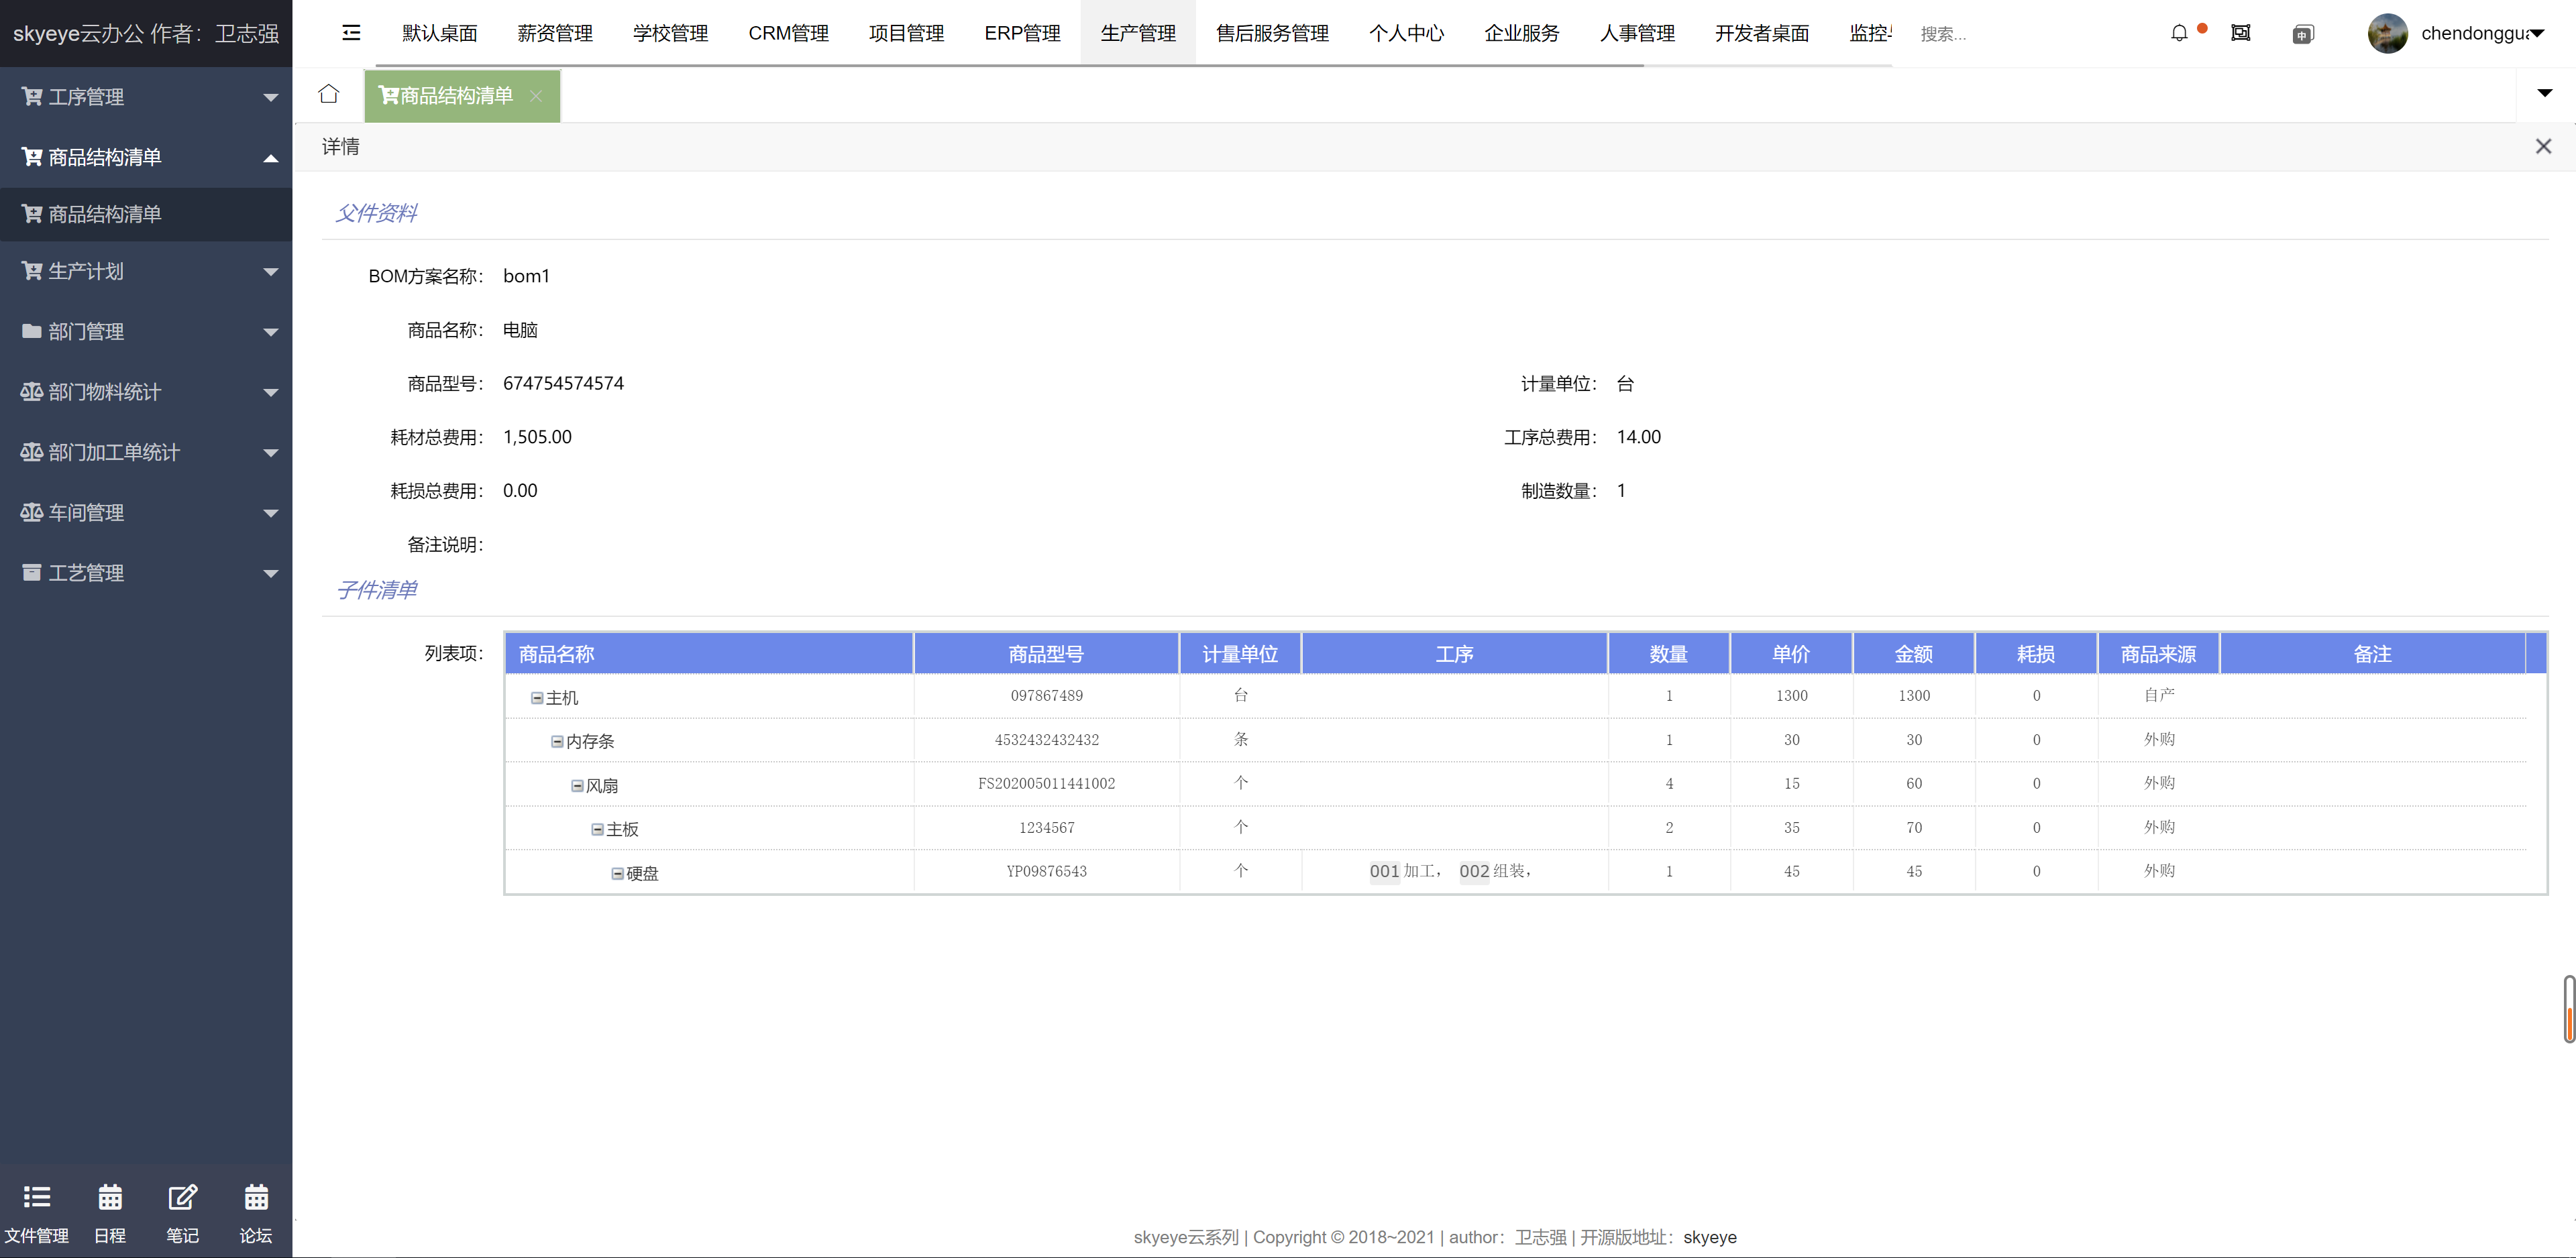The width and height of the screenshot is (2576, 1258).
Task: Collapse the 风扇 tree node
Action: click(x=577, y=786)
